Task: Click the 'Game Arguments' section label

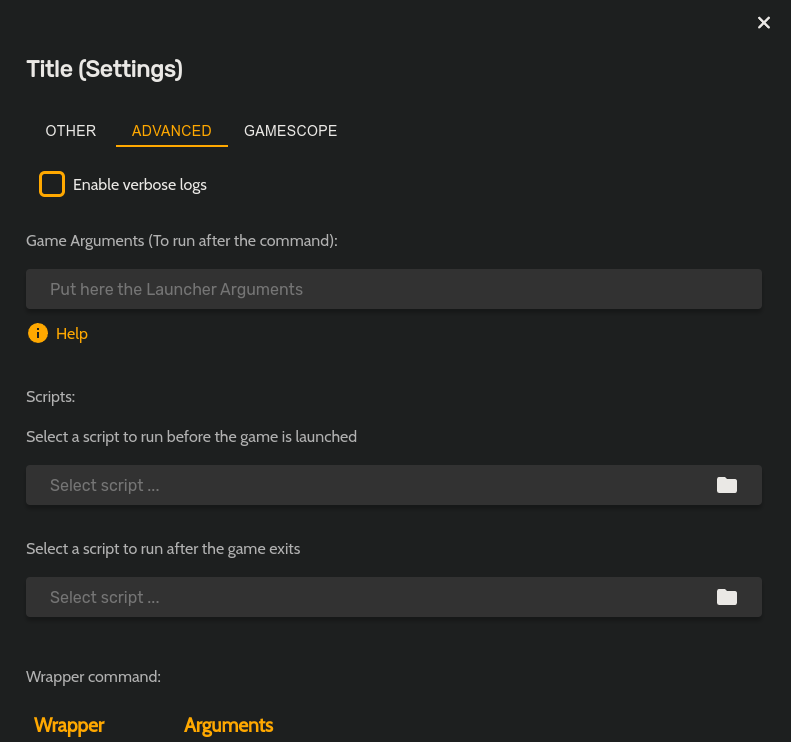Action: pyautogui.click(x=182, y=241)
